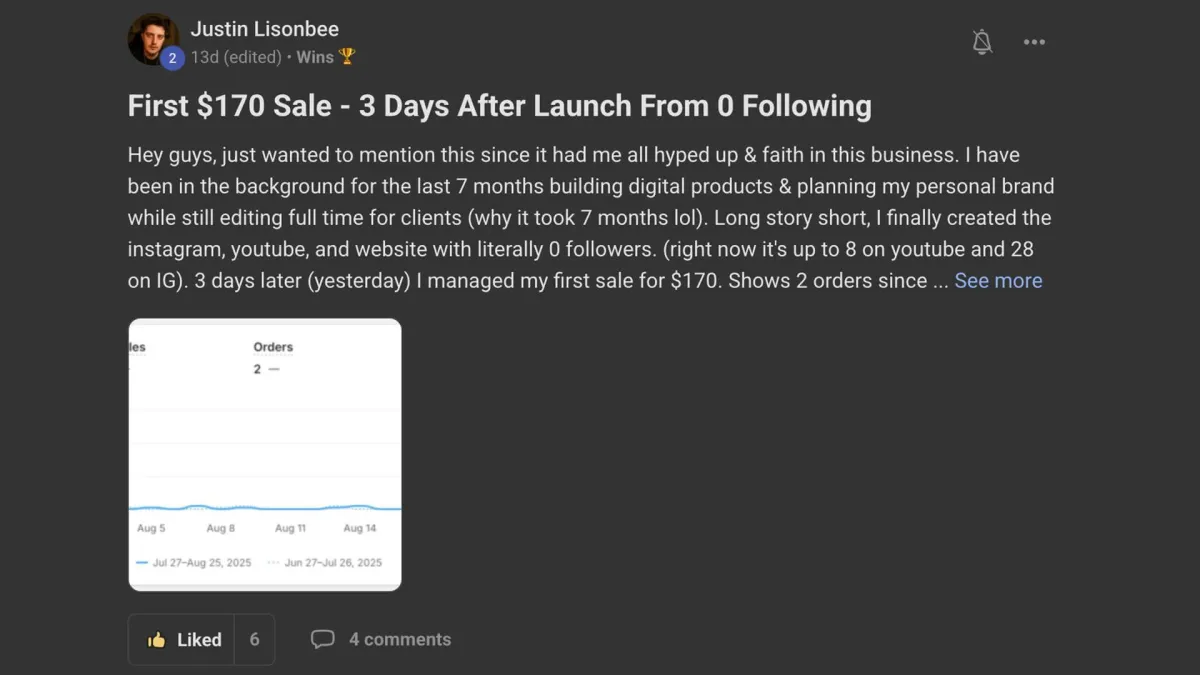
Task: Click the thumbs-up icon to unlike
Action: pyautogui.click(x=157, y=640)
